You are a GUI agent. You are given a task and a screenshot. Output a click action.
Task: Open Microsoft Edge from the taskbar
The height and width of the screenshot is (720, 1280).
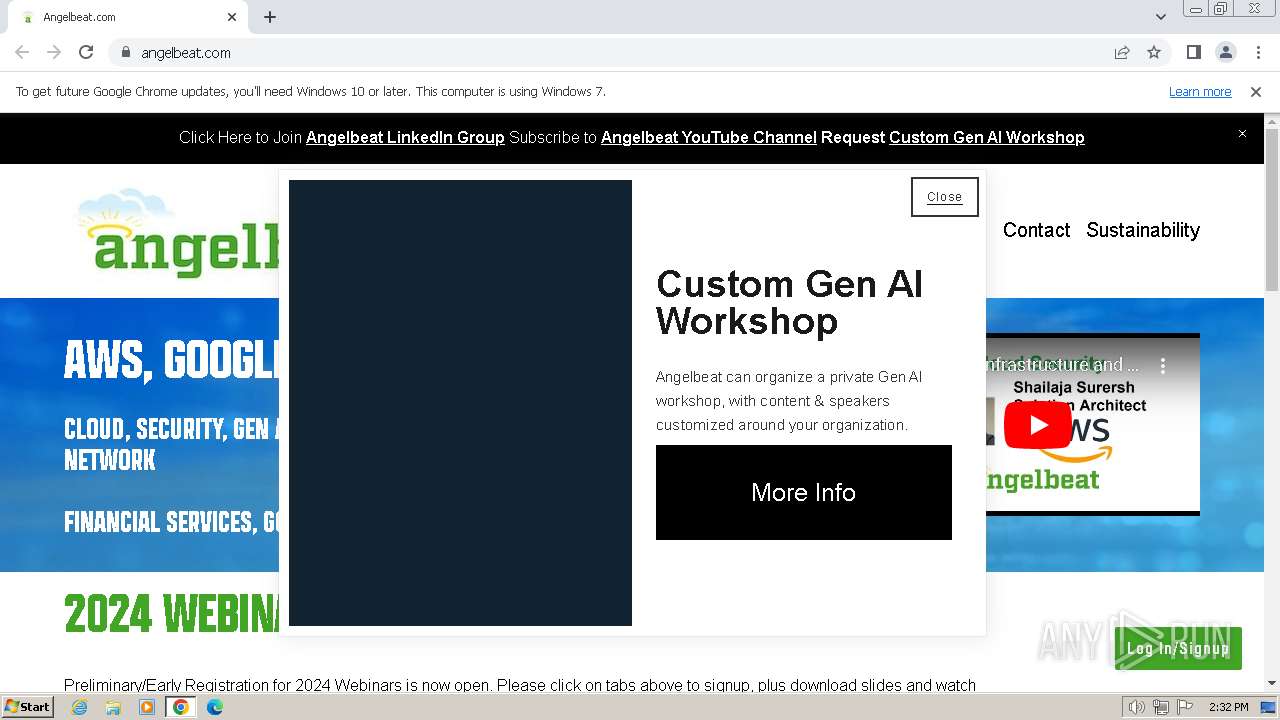point(215,707)
